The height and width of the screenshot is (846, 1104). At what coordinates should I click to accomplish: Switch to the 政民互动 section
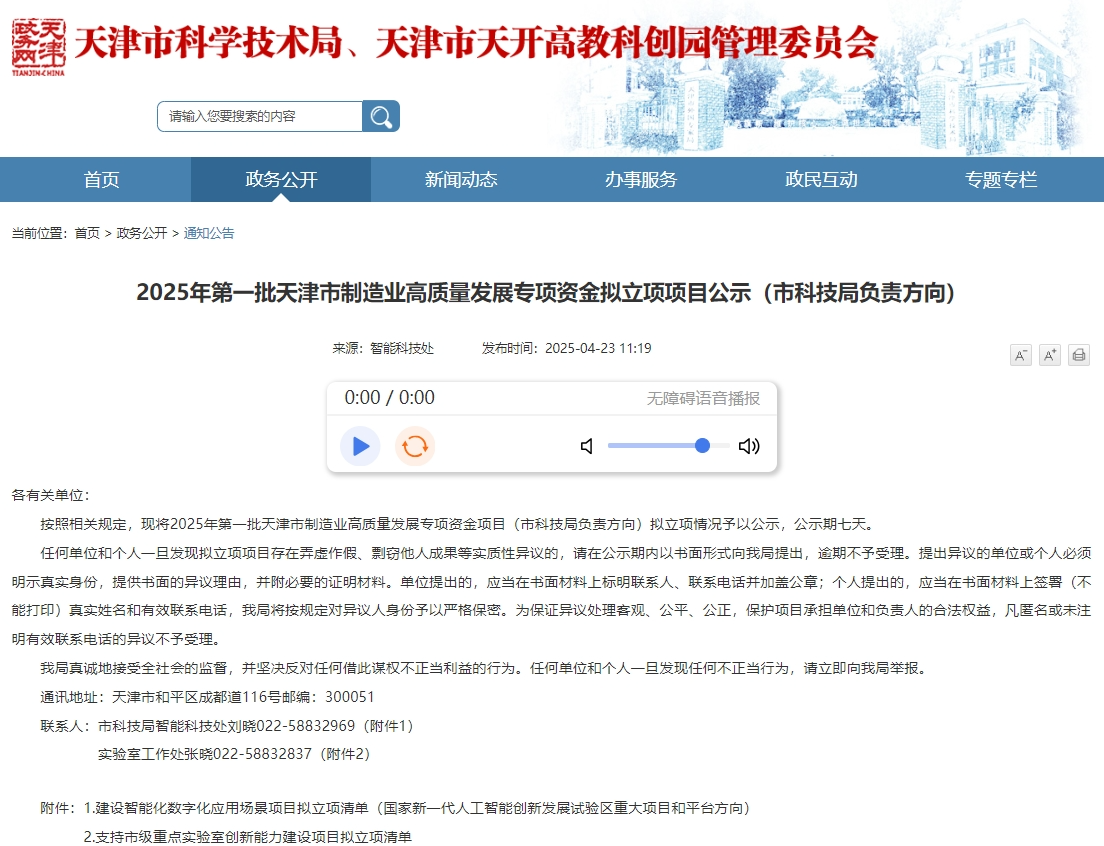pyautogui.click(x=823, y=179)
